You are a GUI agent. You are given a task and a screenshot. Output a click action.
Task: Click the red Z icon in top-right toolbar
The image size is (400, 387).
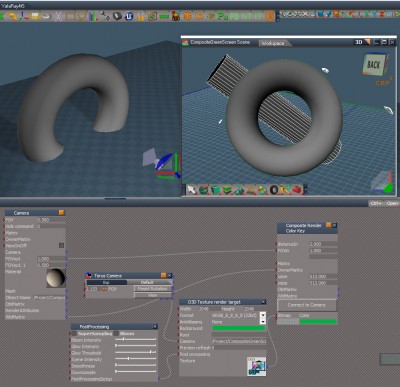[382, 14]
